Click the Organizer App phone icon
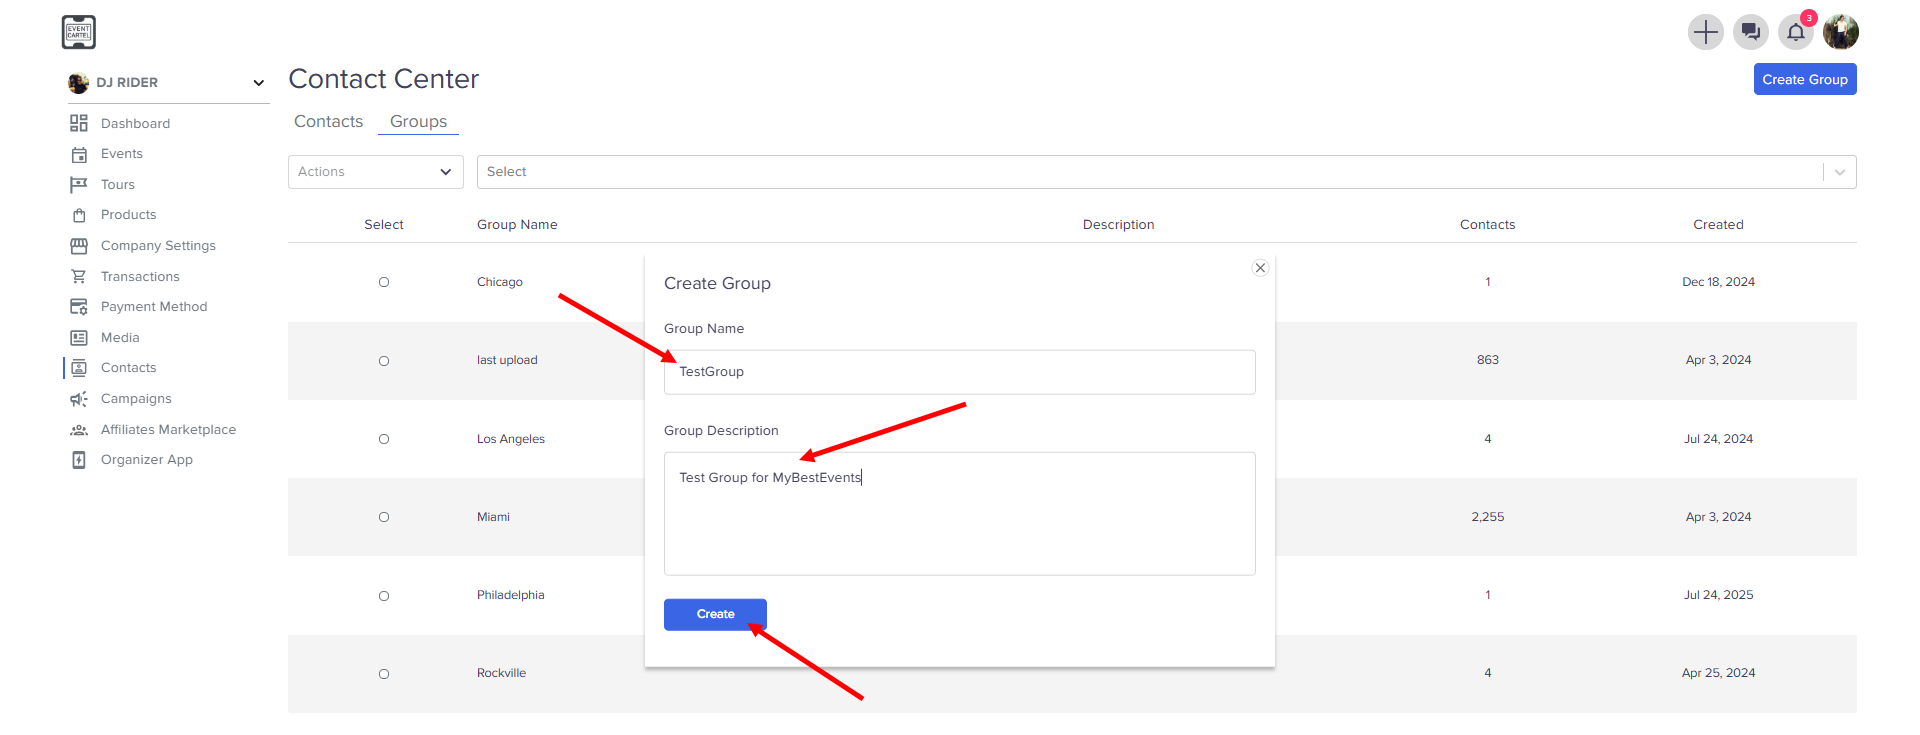The image size is (1920, 735). (79, 460)
